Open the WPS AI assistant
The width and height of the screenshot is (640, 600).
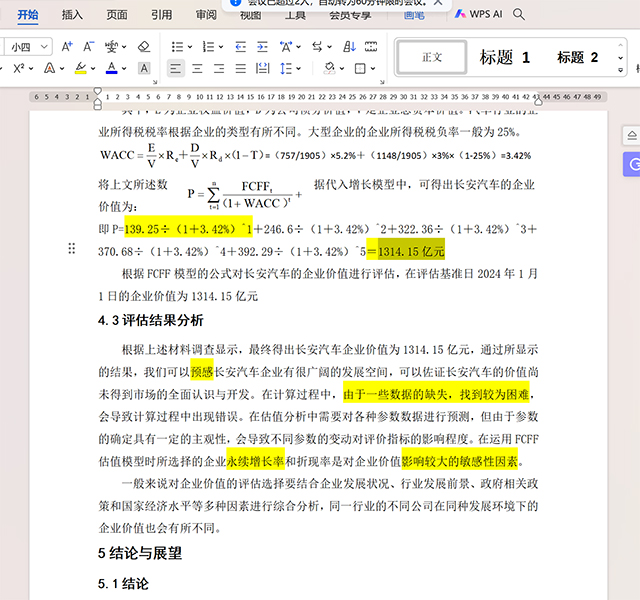point(478,14)
